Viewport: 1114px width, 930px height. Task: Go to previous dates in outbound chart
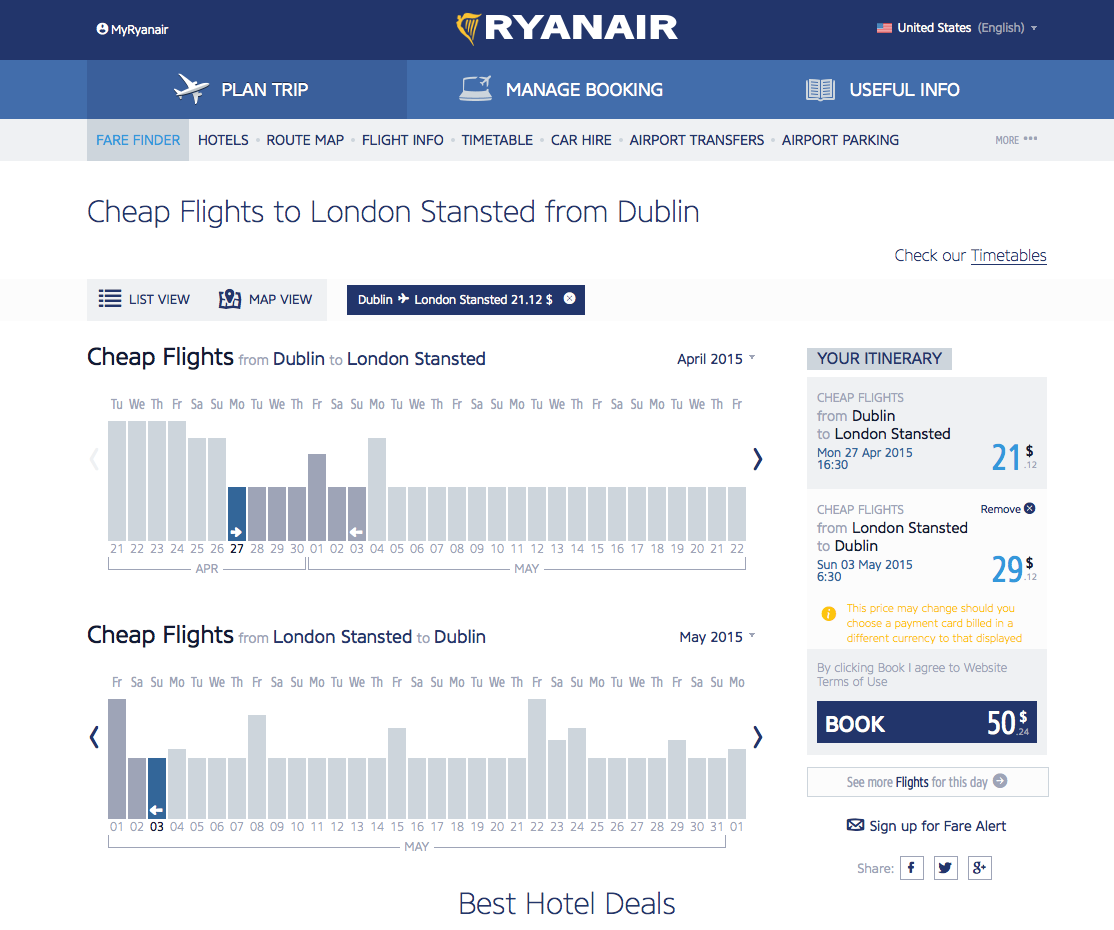click(x=94, y=459)
